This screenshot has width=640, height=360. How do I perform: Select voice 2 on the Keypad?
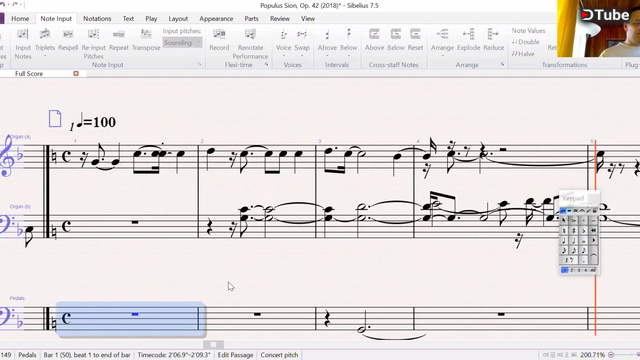coord(572,270)
